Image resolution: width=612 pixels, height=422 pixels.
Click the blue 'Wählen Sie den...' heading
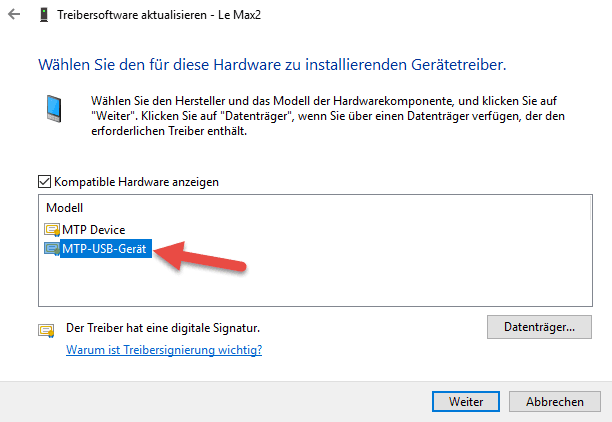coord(272,64)
